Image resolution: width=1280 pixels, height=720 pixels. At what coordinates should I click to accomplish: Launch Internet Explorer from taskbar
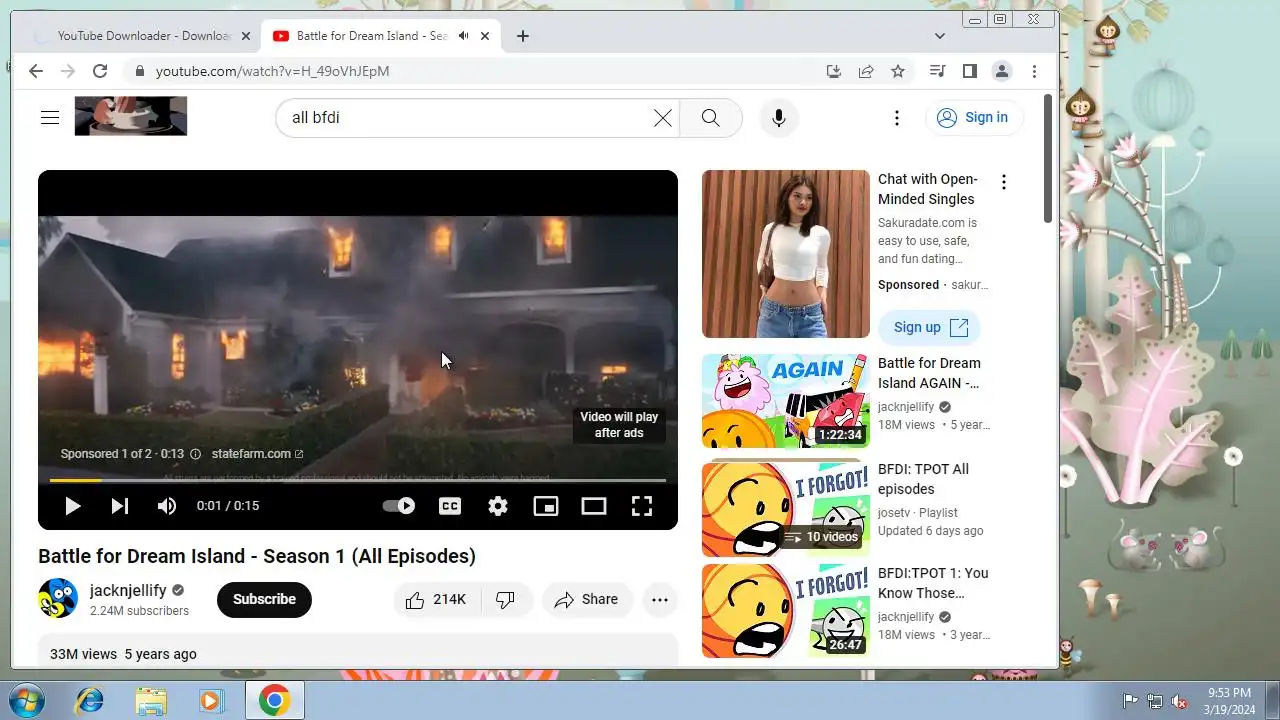click(x=90, y=701)
